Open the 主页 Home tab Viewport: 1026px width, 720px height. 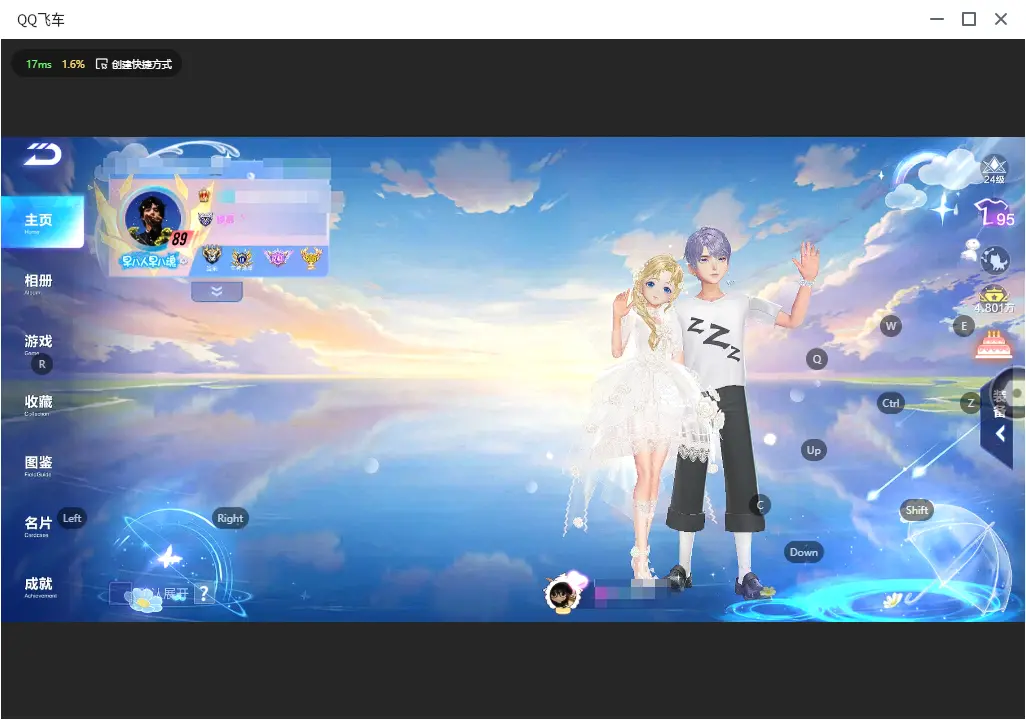pyautogui.click(x=42, y=222)
